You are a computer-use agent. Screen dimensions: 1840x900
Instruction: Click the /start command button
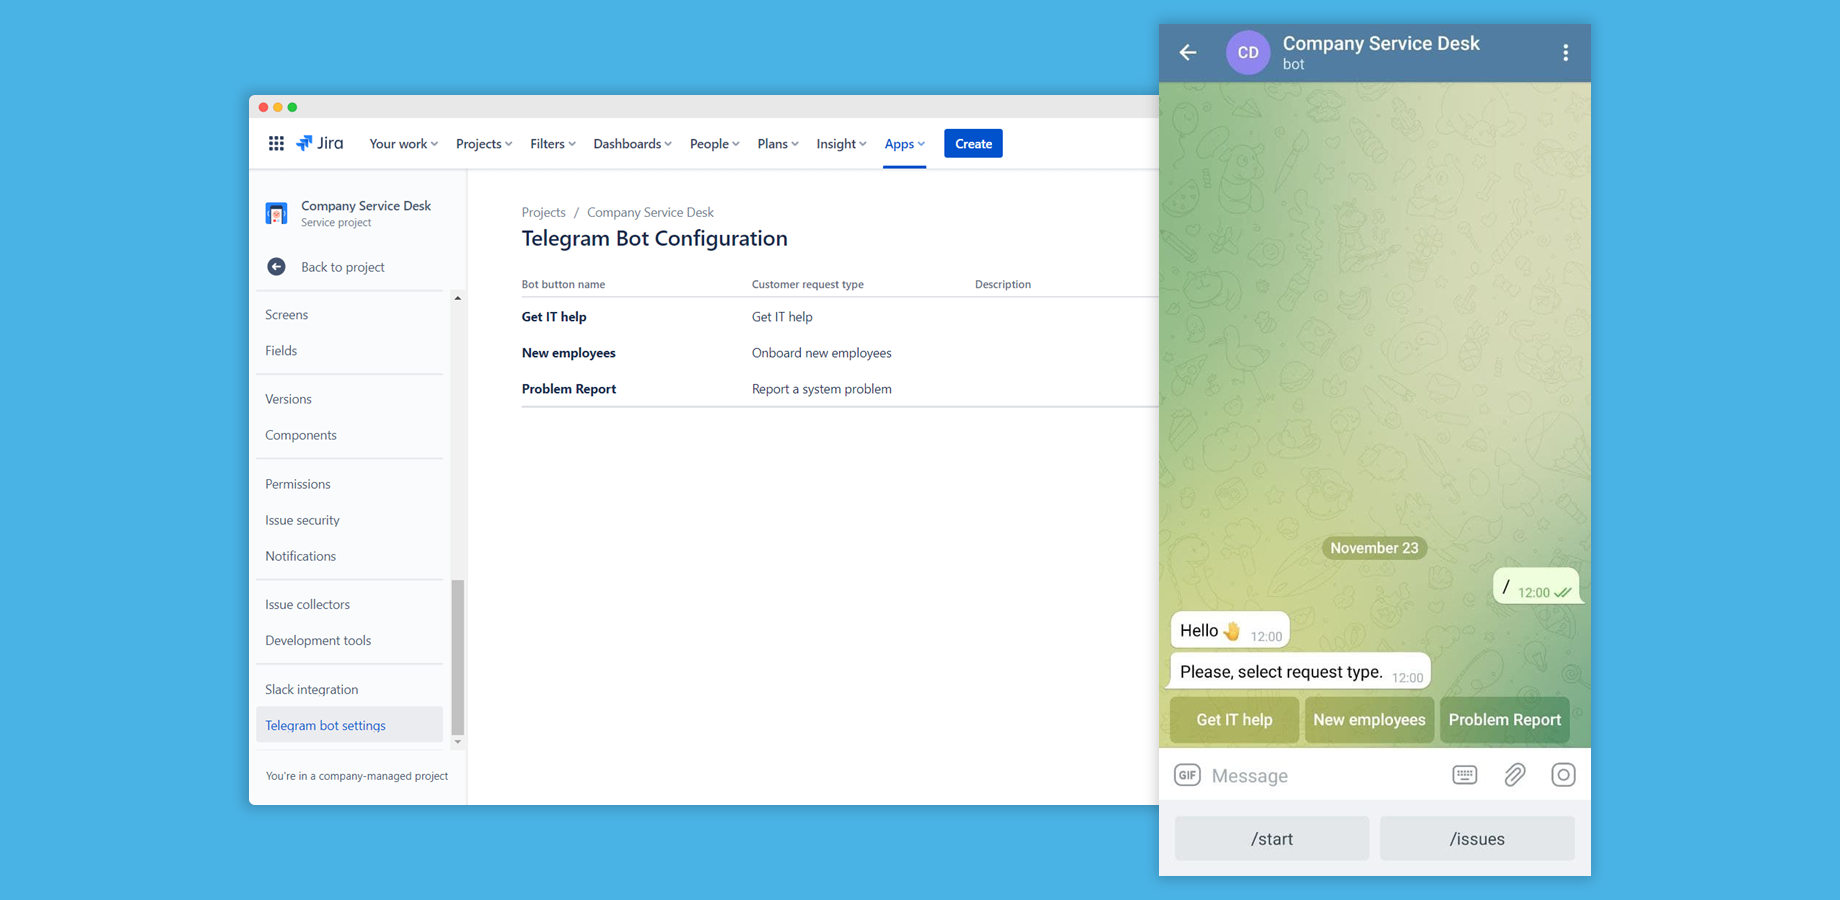coord(1272,839)
